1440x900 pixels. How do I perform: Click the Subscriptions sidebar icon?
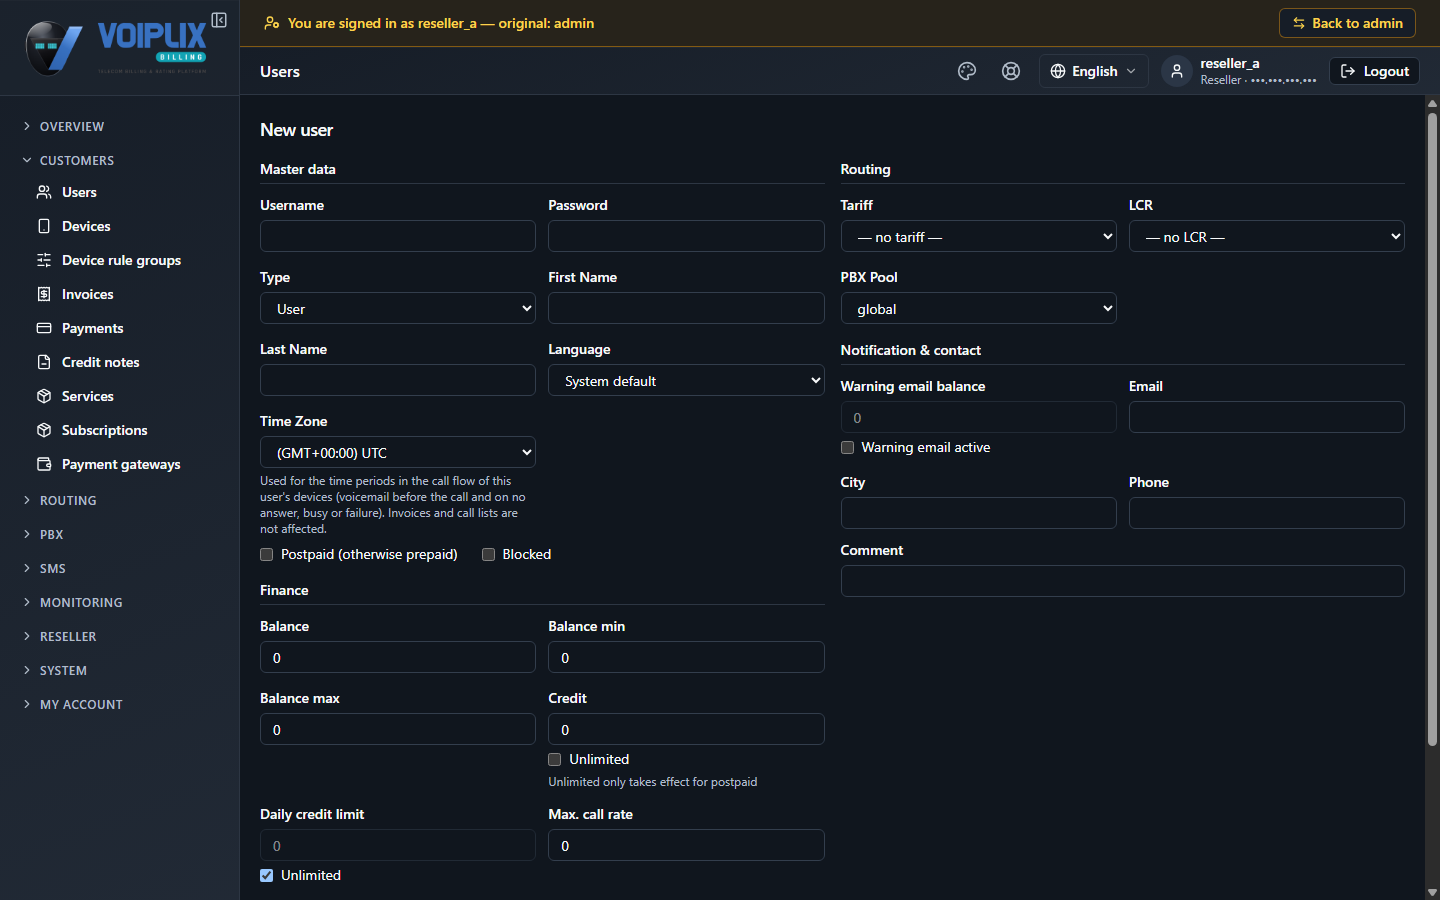pos(44,430)
